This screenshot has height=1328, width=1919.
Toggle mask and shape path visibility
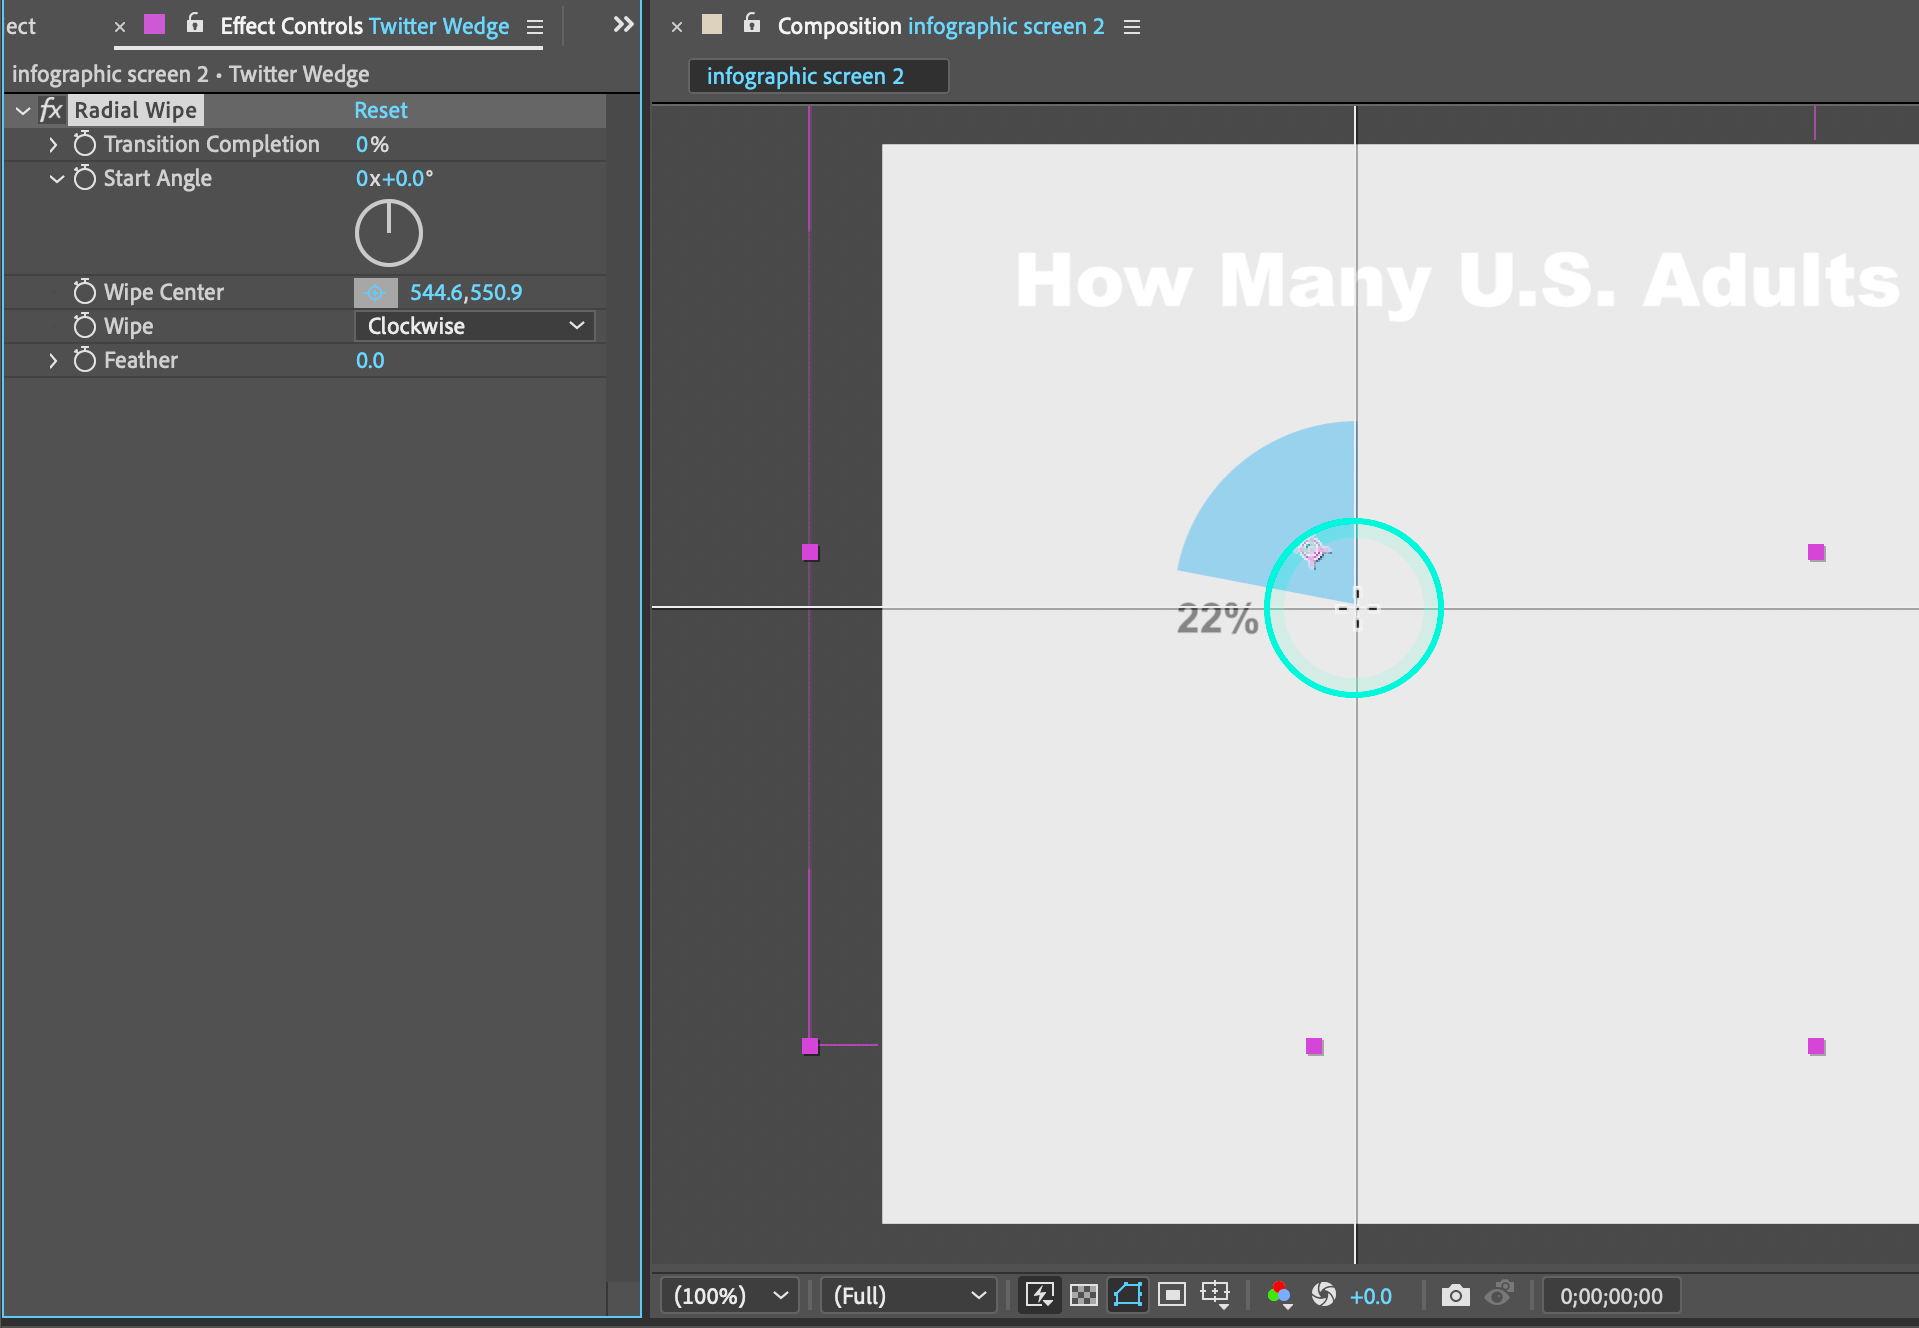[1128, 1295]
